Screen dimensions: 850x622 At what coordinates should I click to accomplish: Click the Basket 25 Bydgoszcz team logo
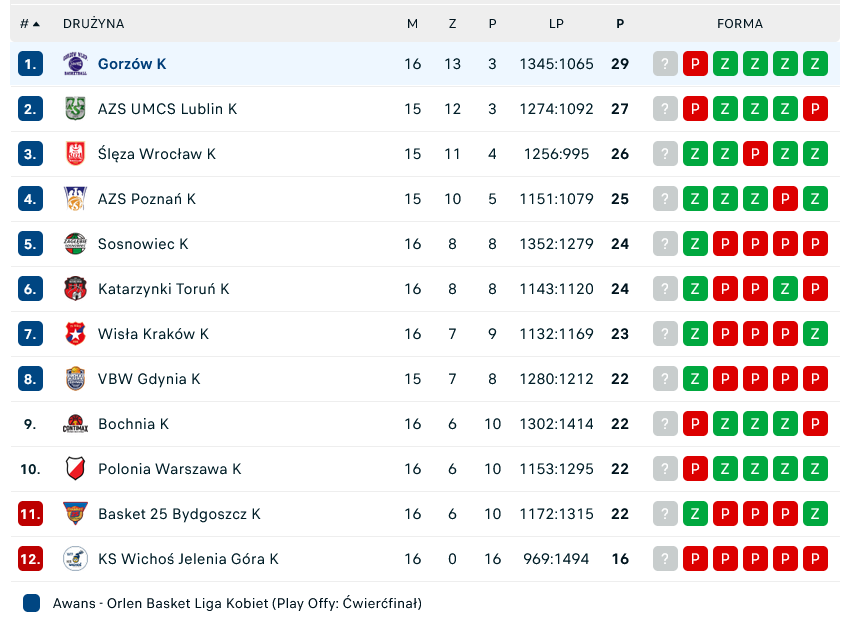(75, 514)
